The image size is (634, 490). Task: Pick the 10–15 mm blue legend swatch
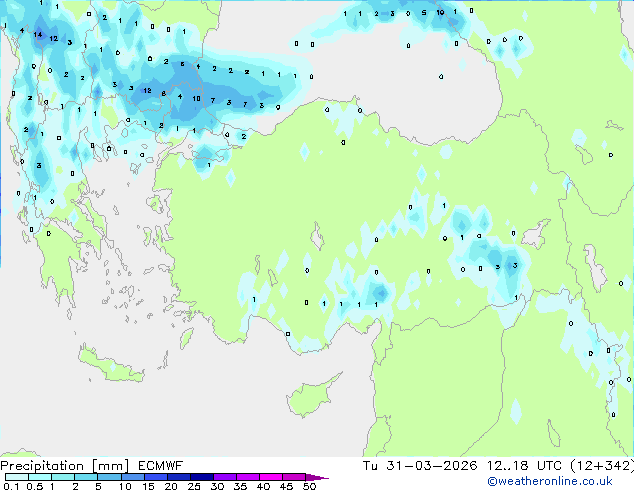coord(132,477)
